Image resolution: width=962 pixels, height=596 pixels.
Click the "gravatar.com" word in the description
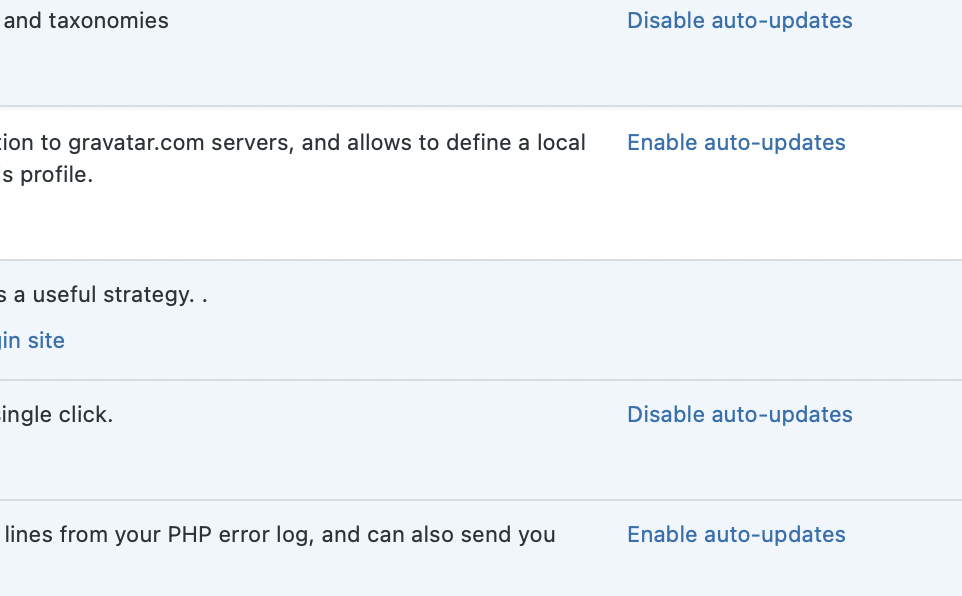[136, 142]
